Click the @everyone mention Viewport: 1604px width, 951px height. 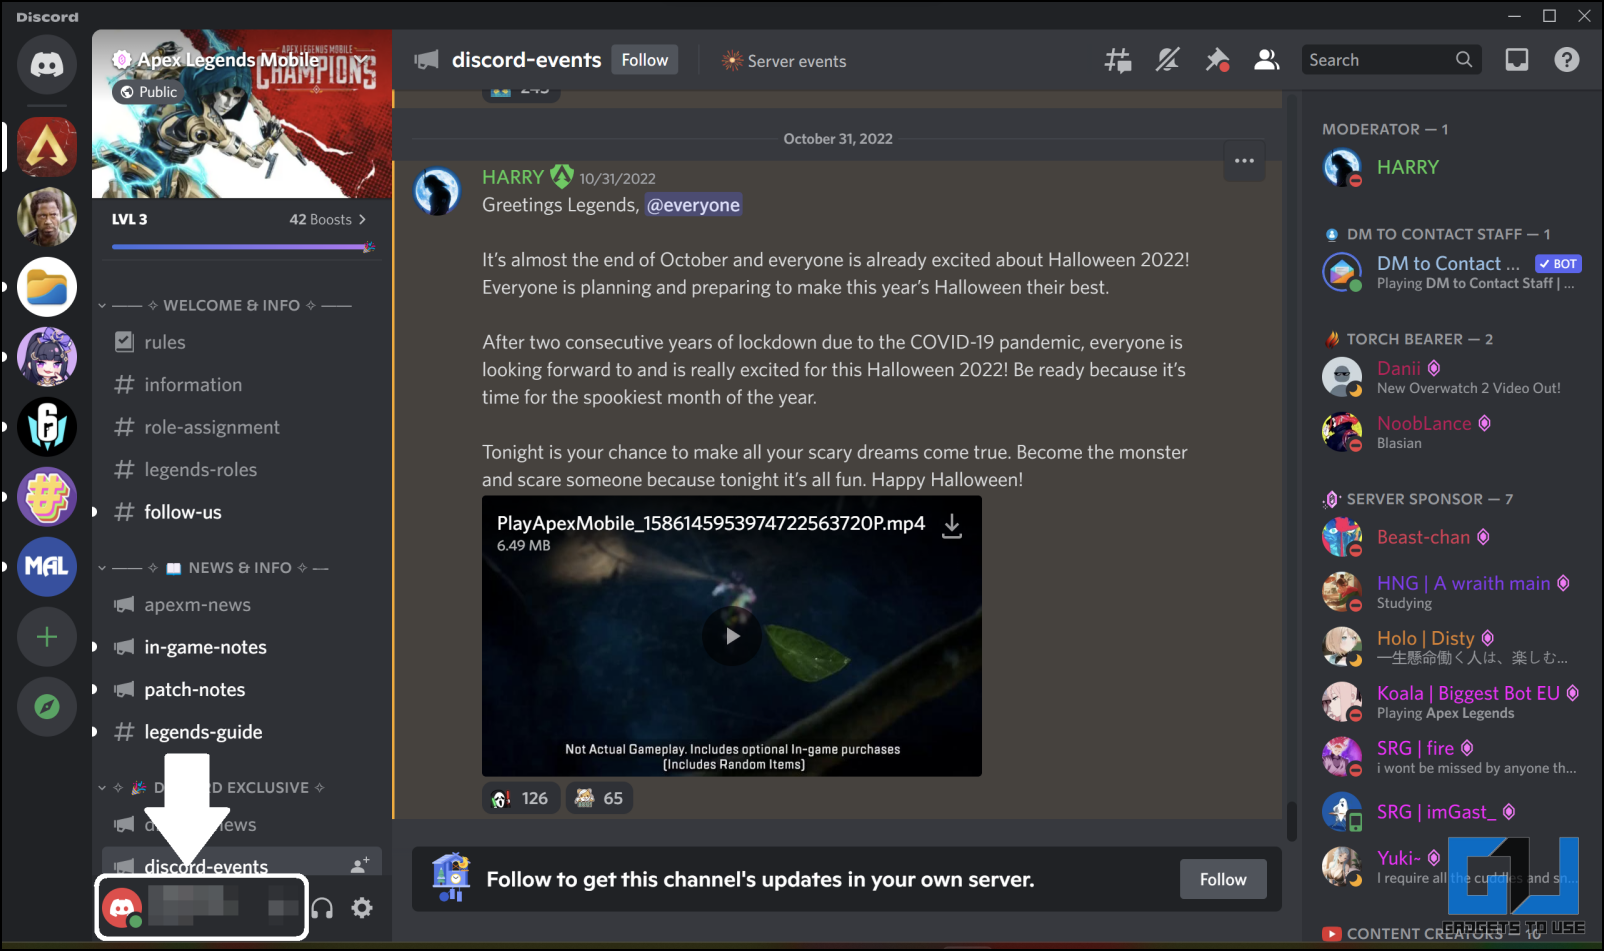tap(693, 205)
